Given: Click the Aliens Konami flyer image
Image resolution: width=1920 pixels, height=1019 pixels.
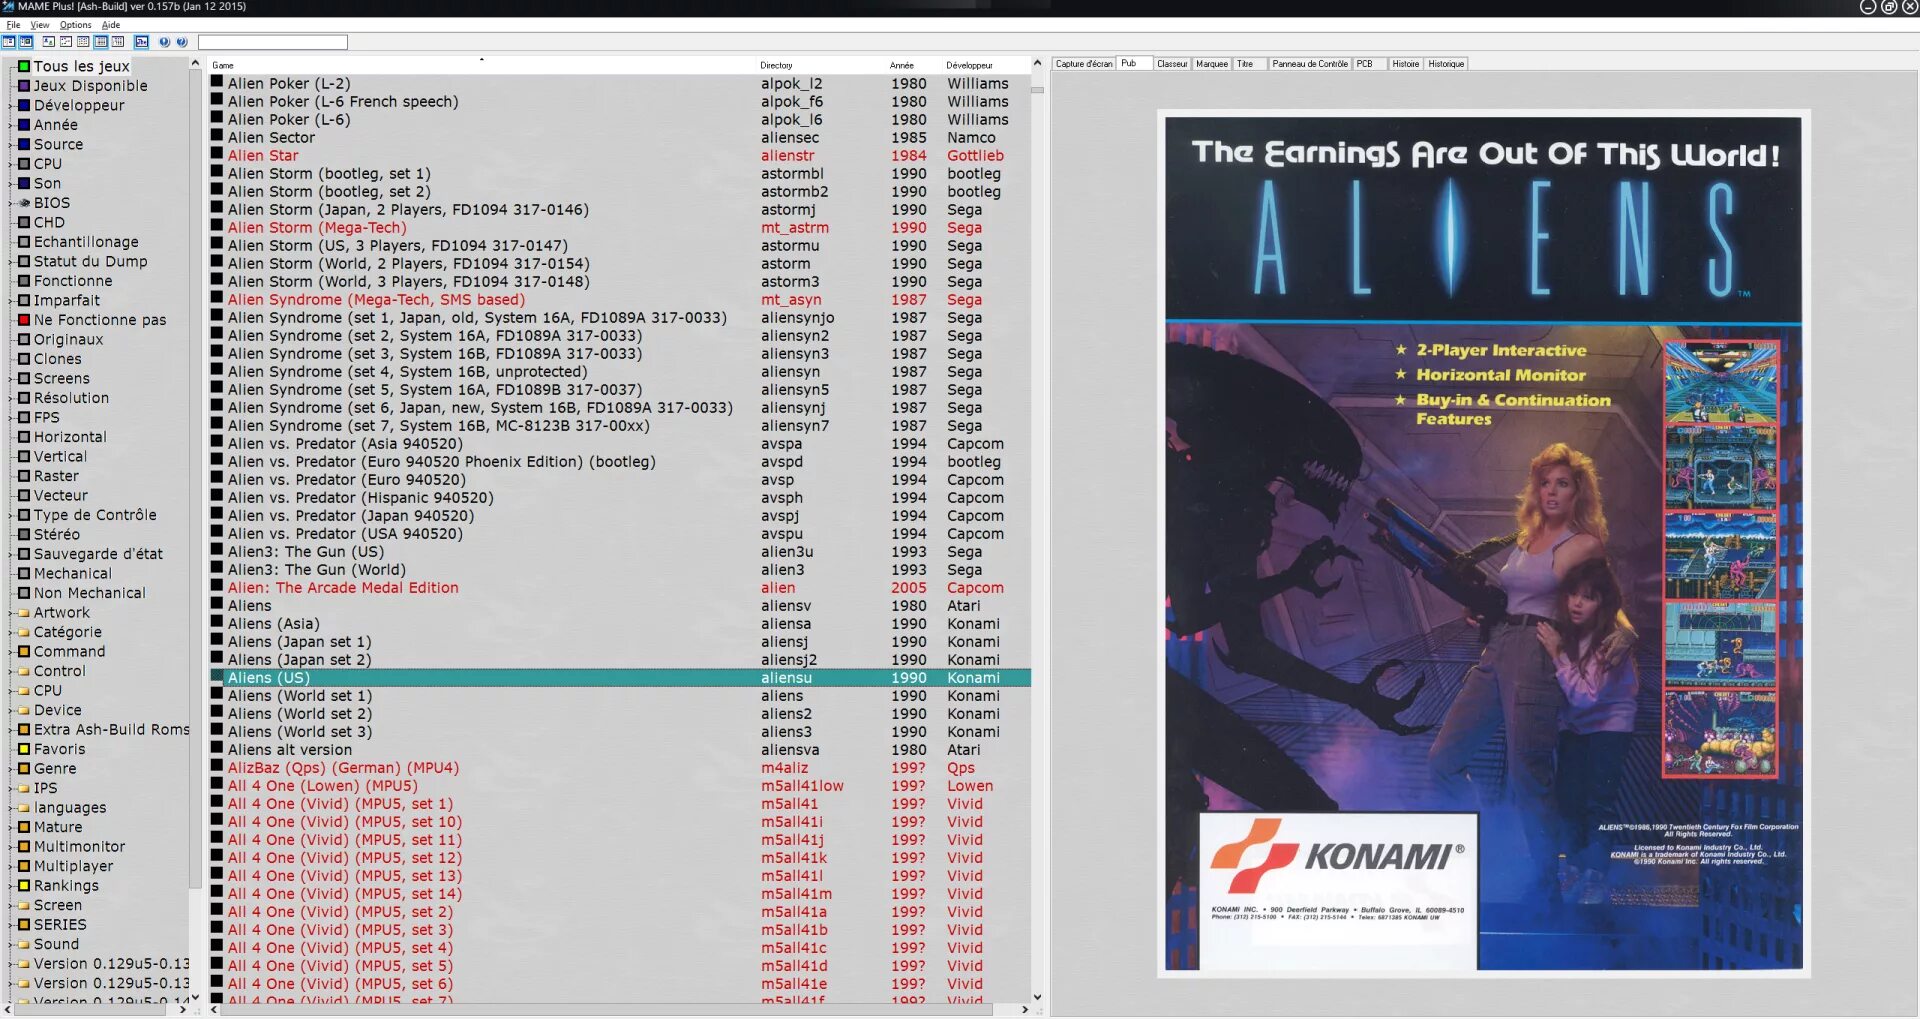Looking at the screenshot, I should (x=1484, y=544).
